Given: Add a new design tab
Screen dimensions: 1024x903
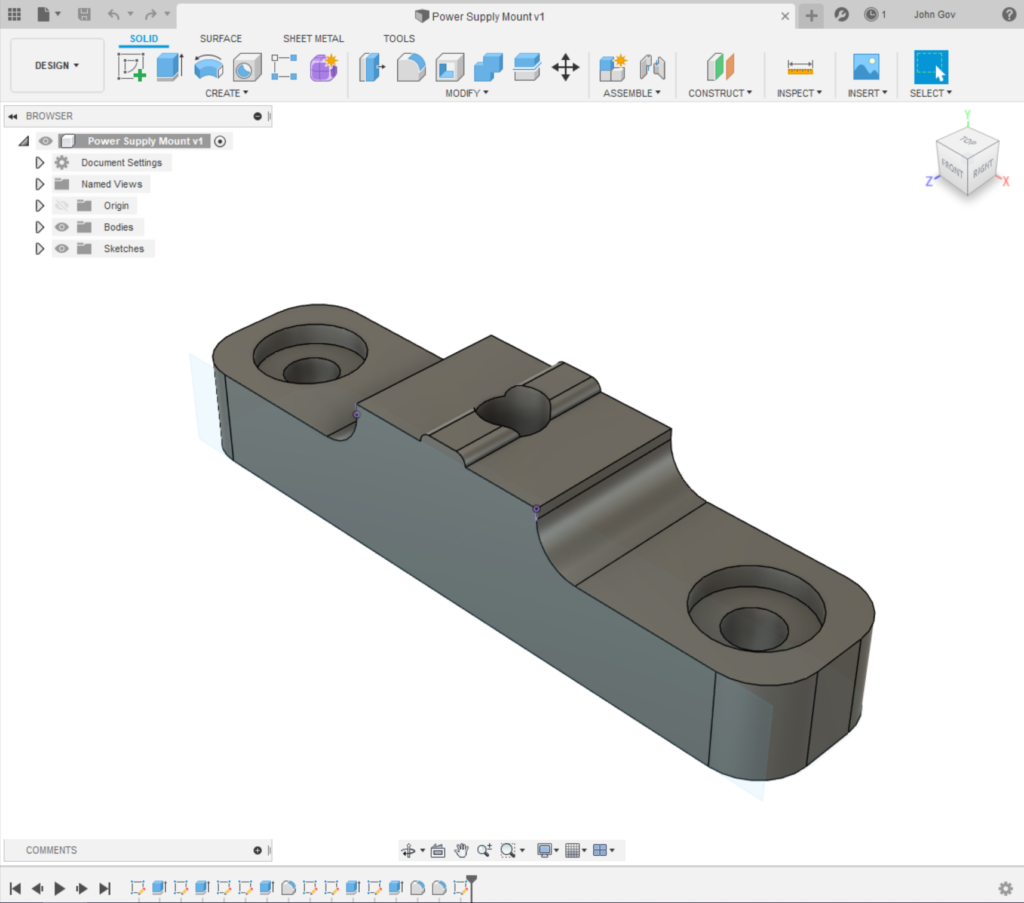Looking at the screenshot, I should point(811,15).
